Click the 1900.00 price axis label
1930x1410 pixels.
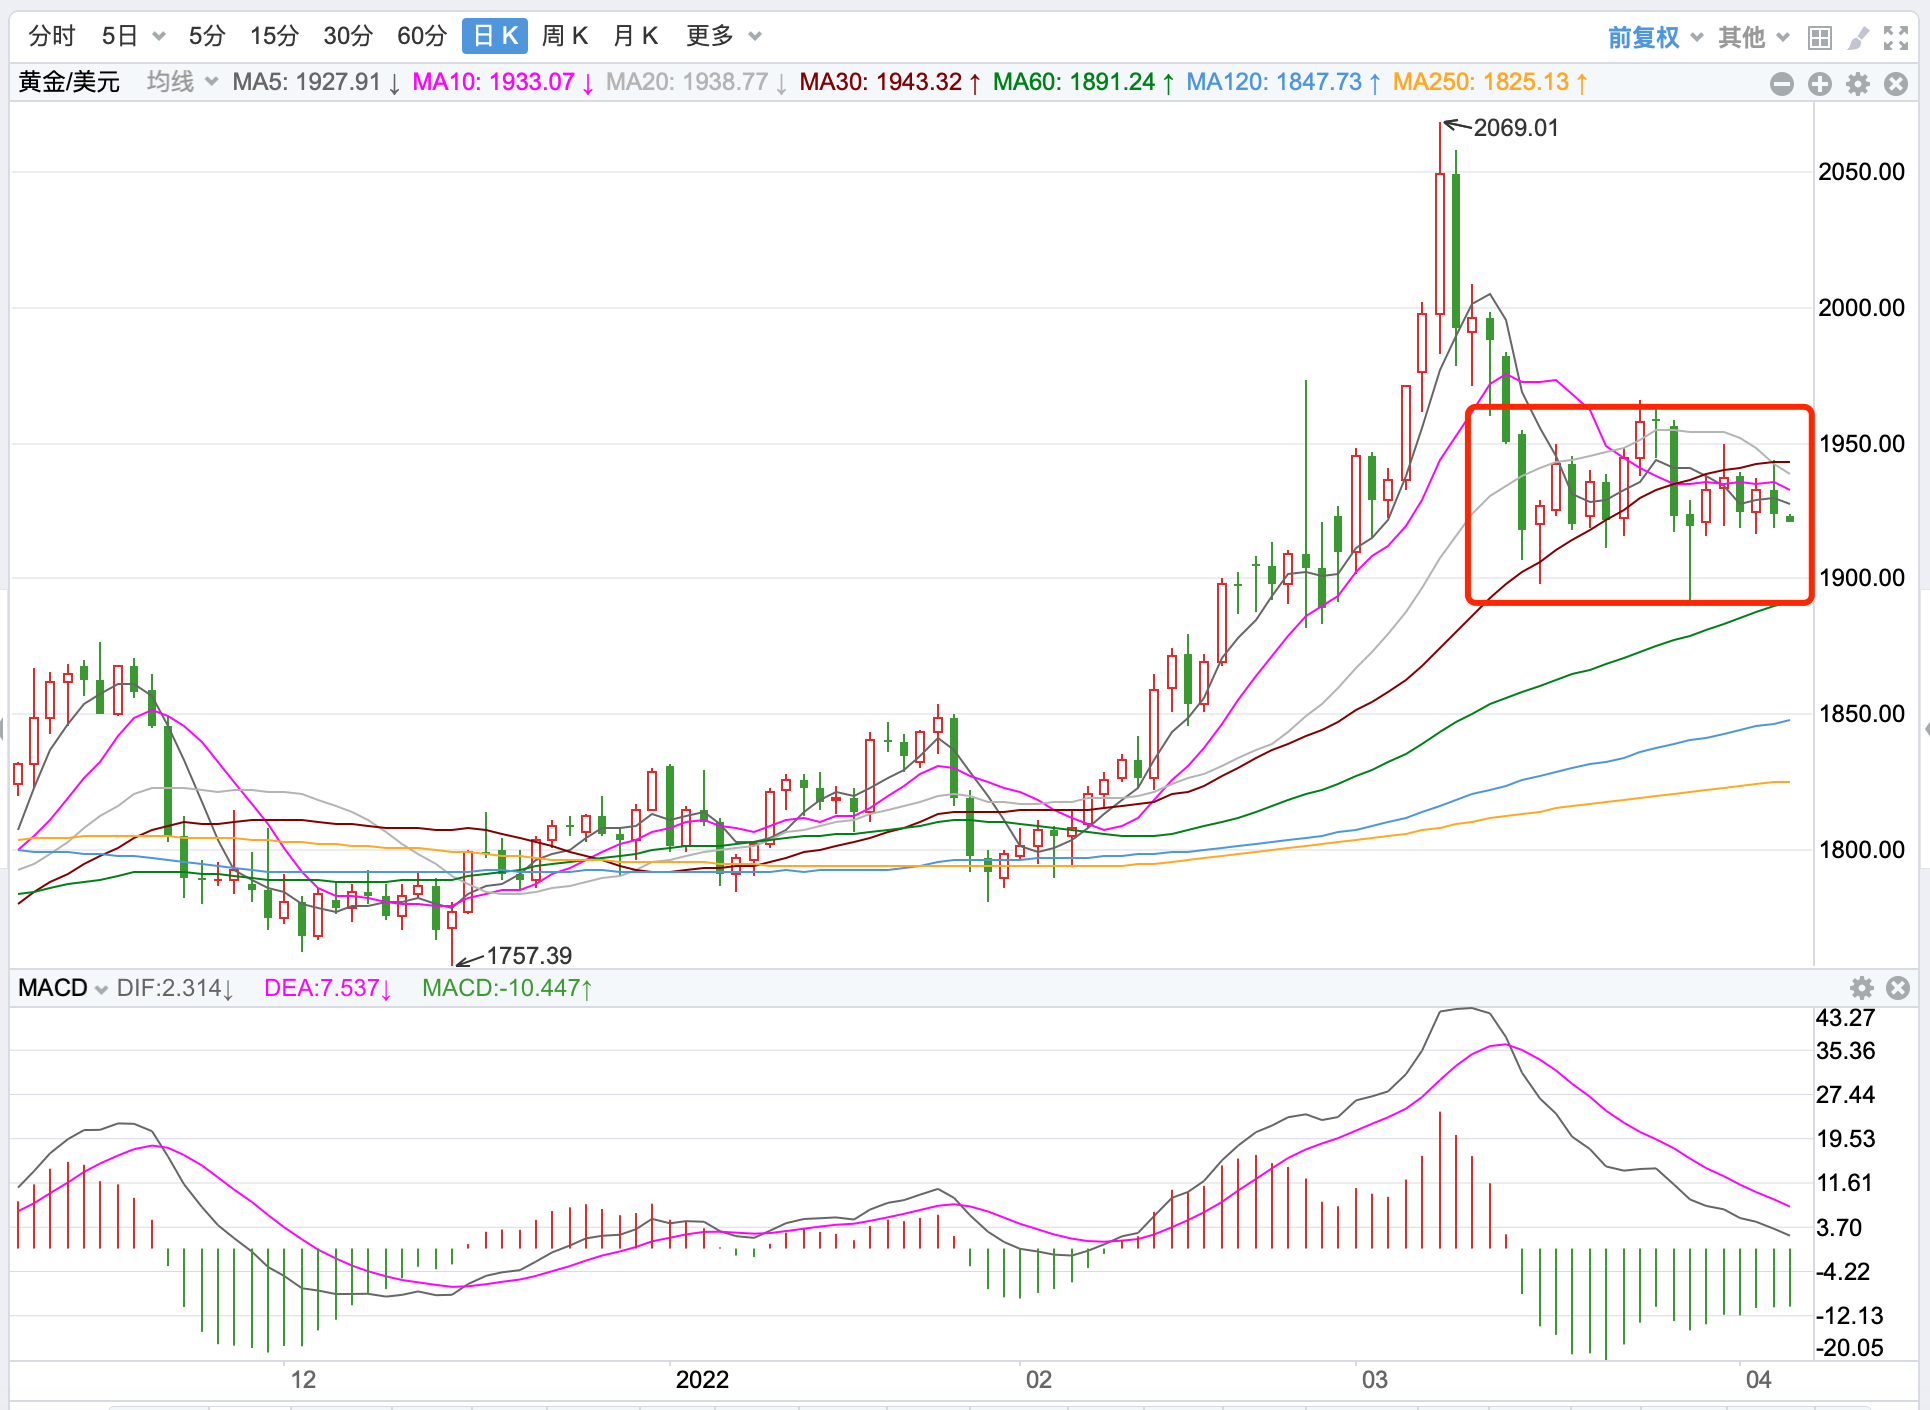tap(1862, 578)
